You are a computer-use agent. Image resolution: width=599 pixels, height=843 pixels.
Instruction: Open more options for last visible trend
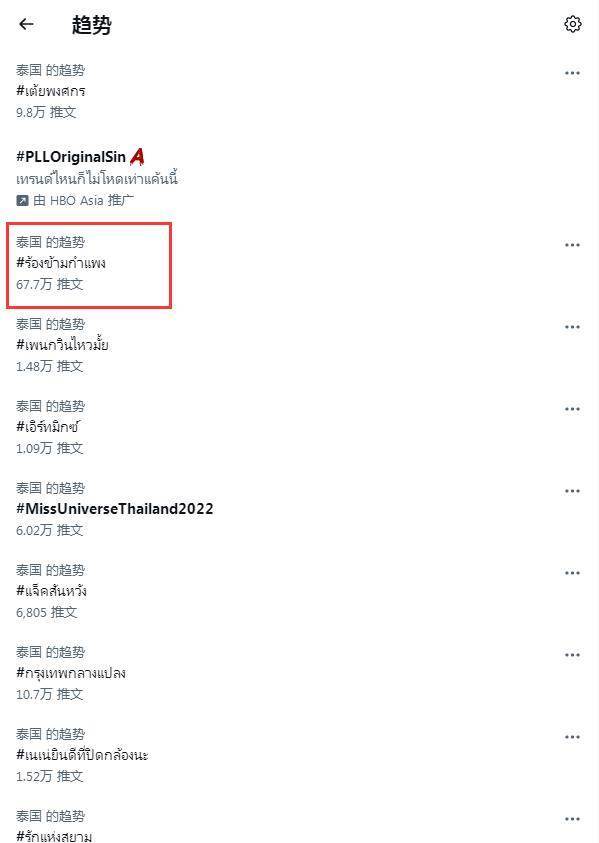click(572, 819)
